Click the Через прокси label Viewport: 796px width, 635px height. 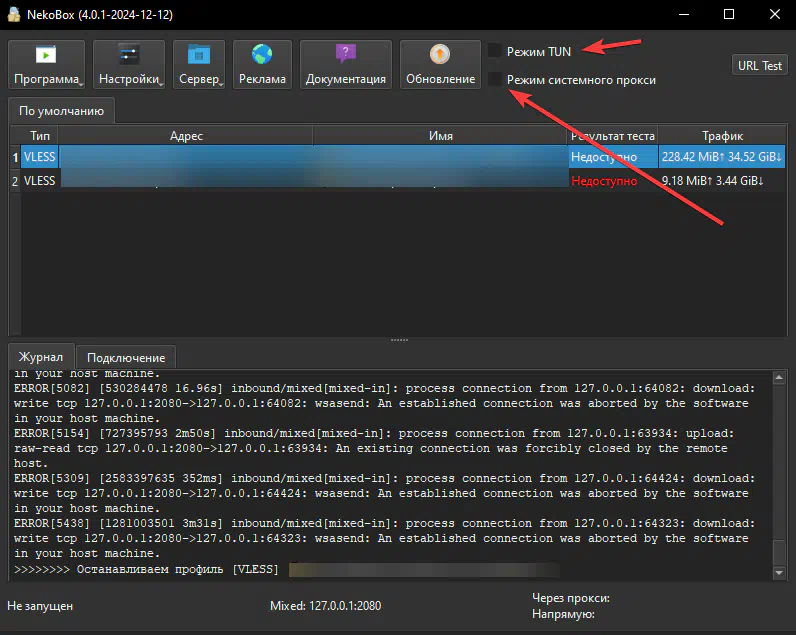pyautogui.click(x=571, y=598)
